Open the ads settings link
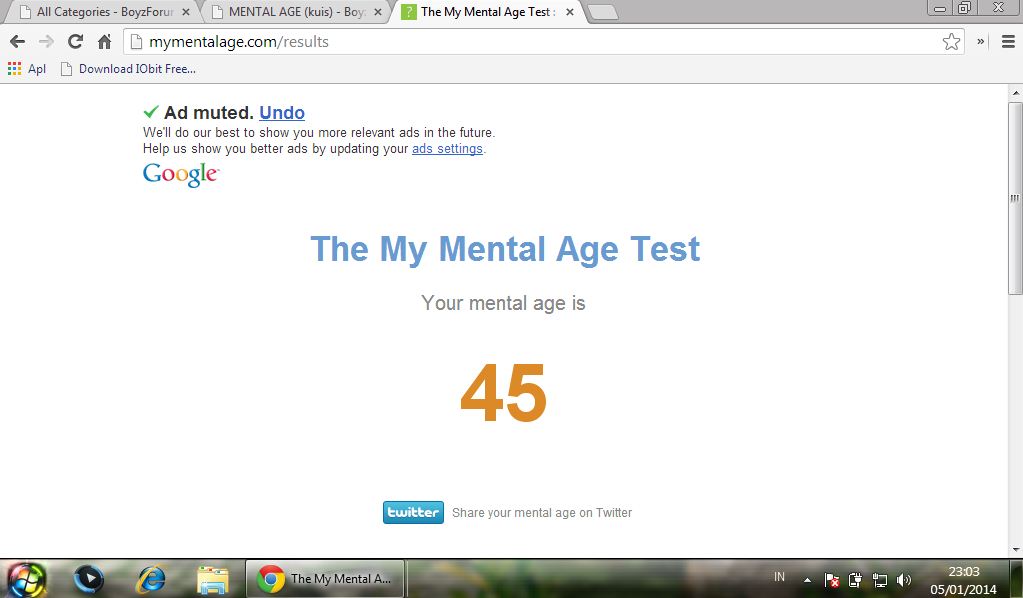Viewport: 1023px width, 598px height. click(447, 149)
